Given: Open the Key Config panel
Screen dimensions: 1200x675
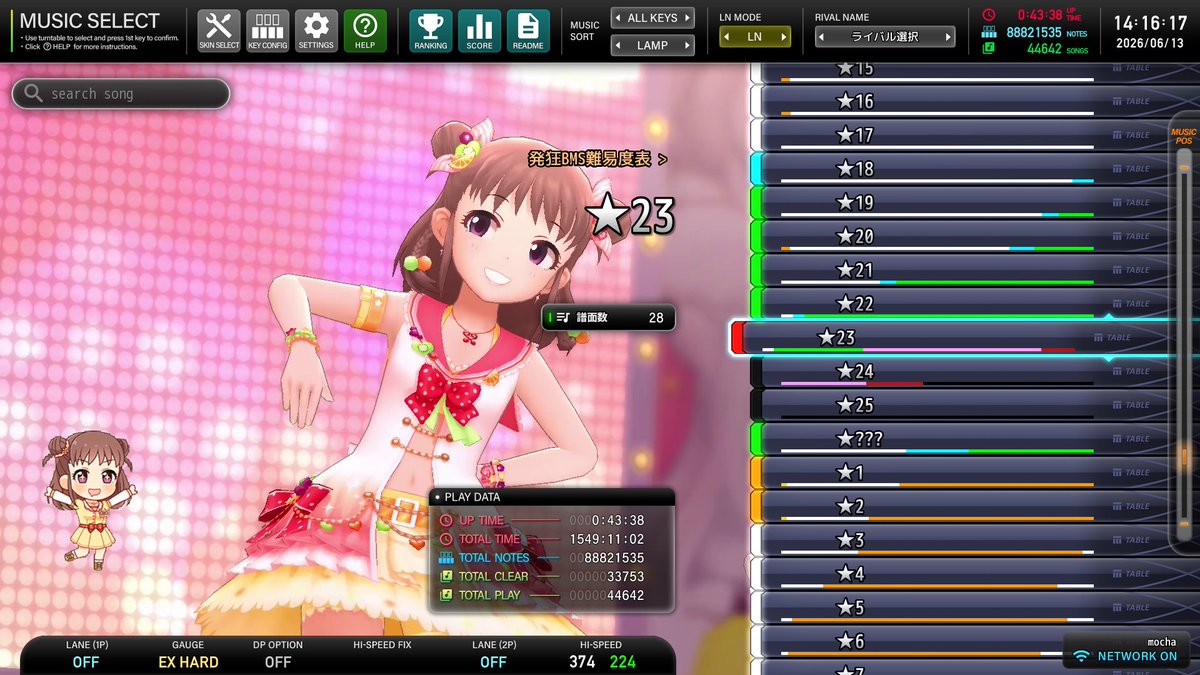Looking at the screenshot, I should 267,31.
